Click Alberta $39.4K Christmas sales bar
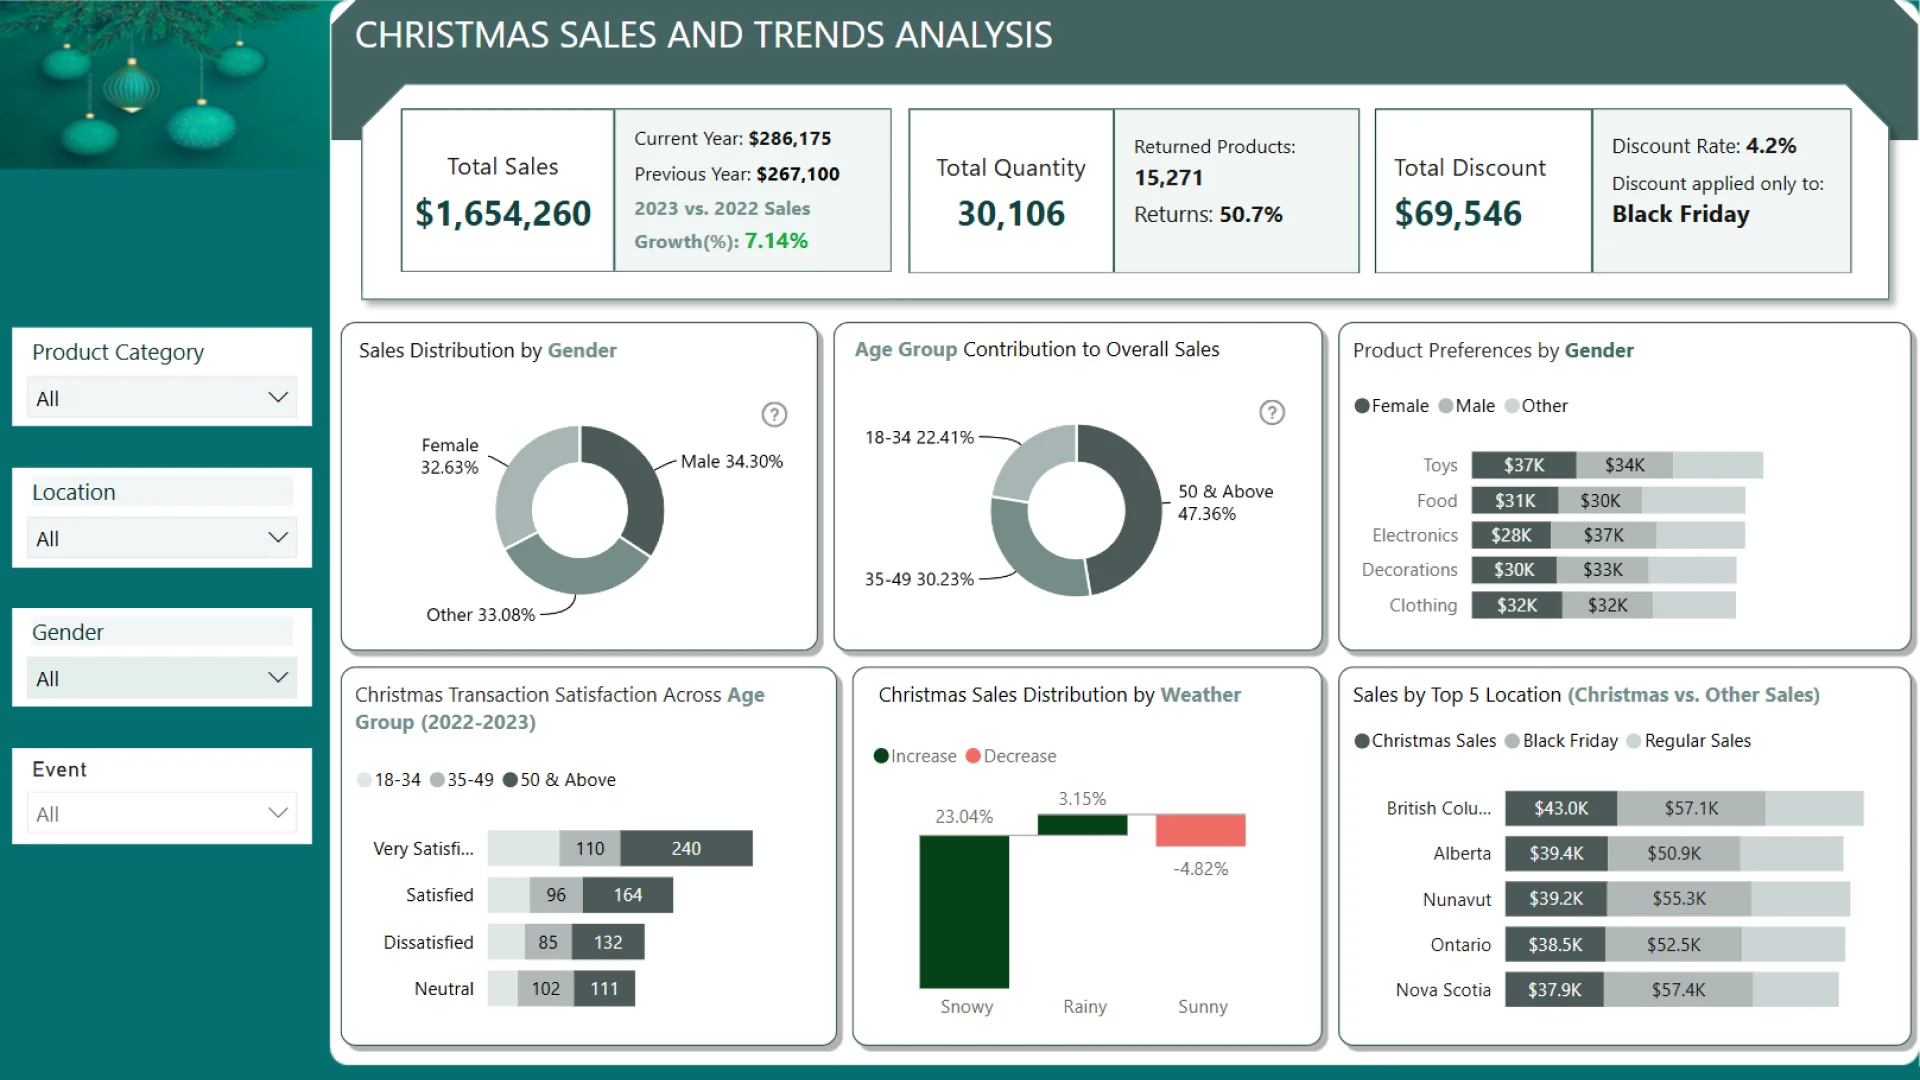1920x1080 pixels. [1556, 853]
